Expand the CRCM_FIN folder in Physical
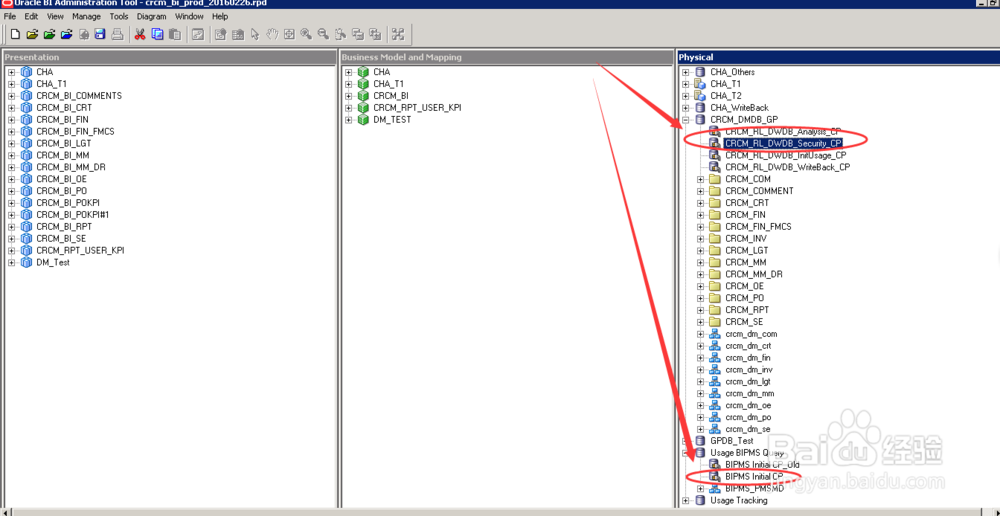 pyautogui.click(x=700, y=215)
